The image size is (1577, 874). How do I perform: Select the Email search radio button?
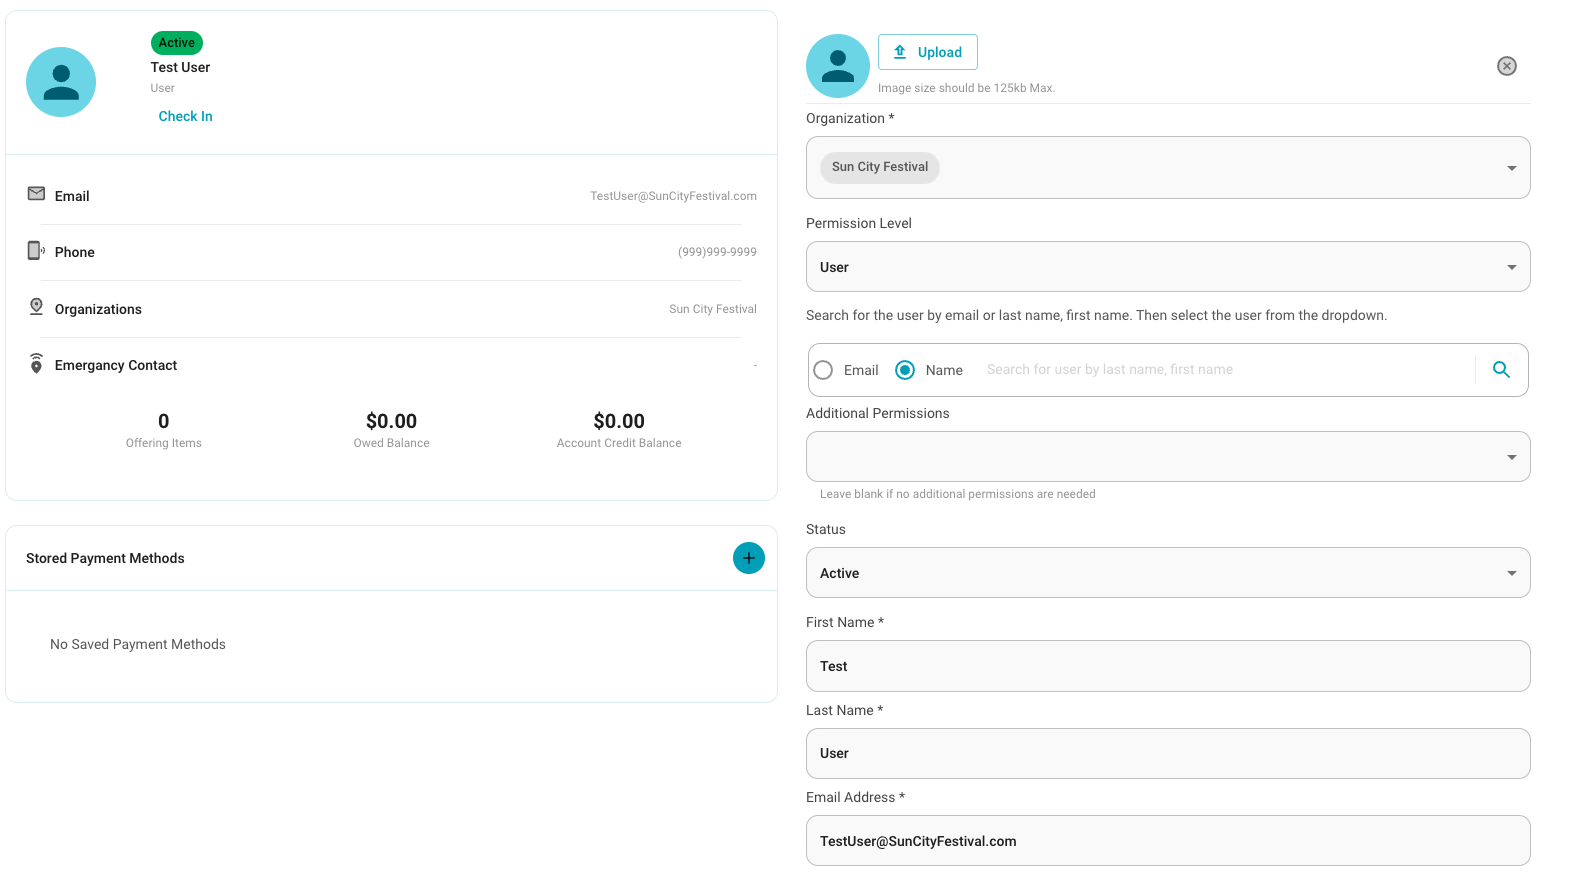coord(823,370)
